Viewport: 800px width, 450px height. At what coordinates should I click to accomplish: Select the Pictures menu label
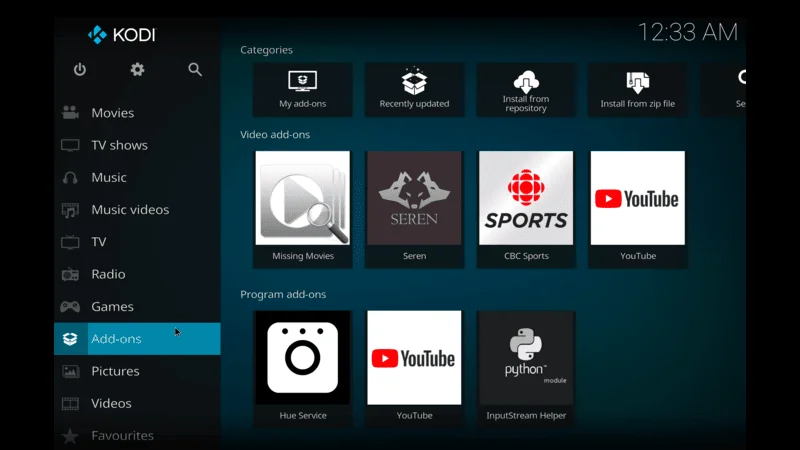tap(115, 371)
